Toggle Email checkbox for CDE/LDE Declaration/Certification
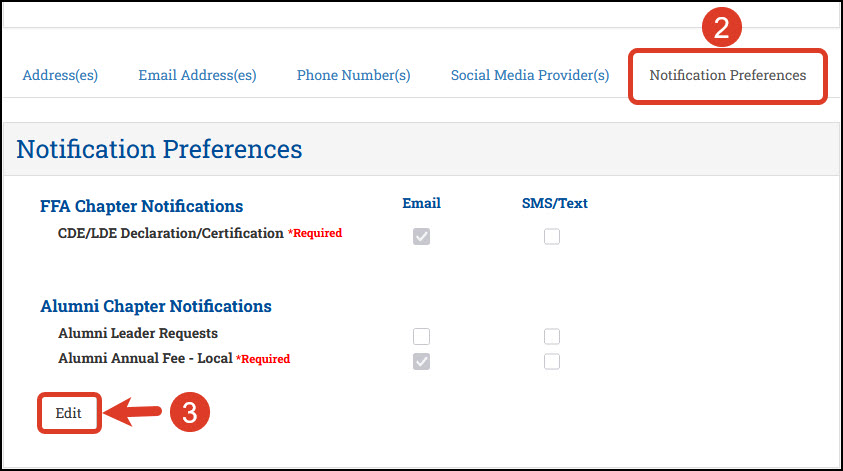Viewport: 843px width, 471px height. [x=422, y=237]
